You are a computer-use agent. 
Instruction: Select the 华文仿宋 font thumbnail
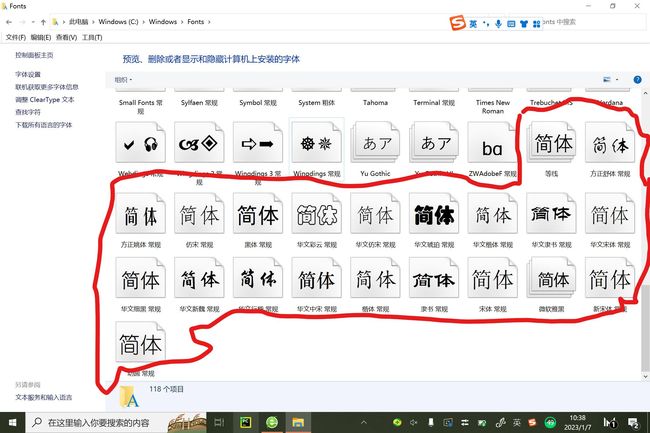click(375, 213)
